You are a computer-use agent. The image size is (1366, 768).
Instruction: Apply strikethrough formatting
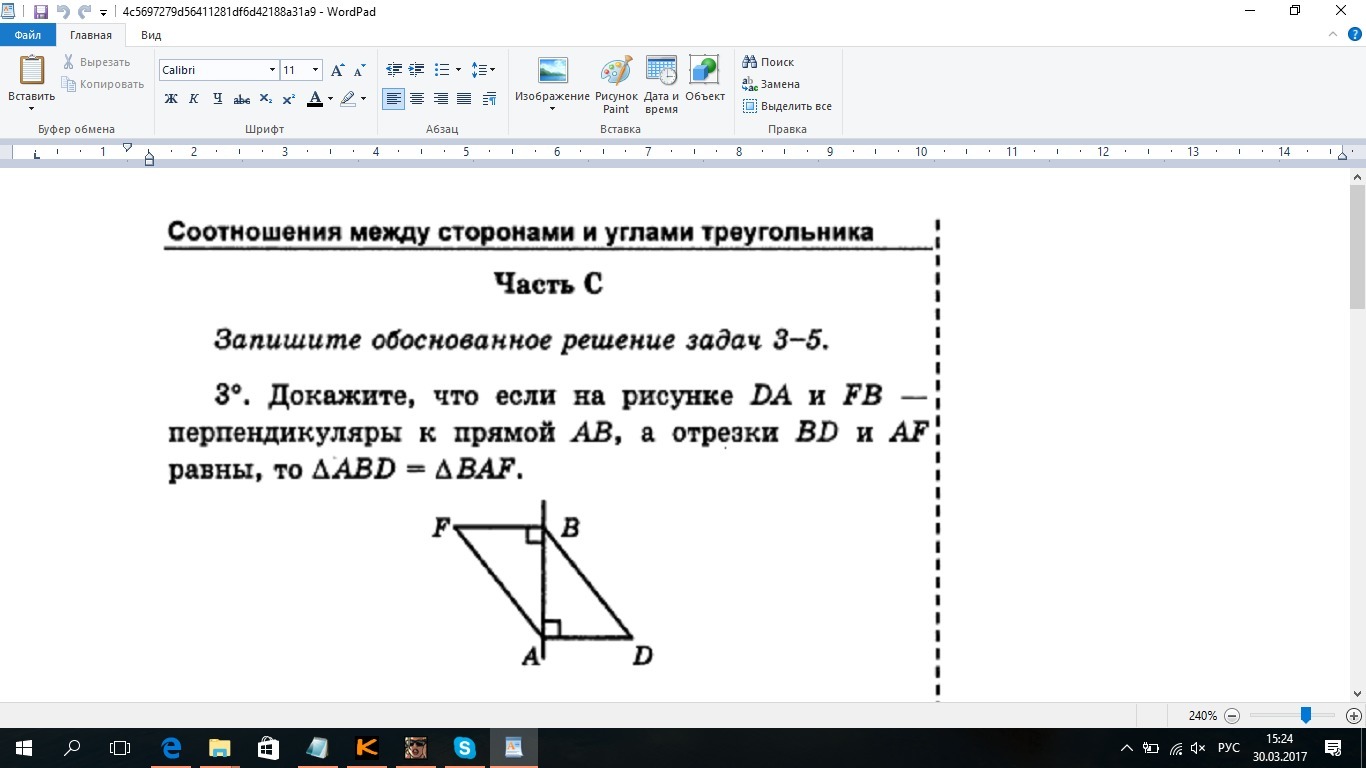click(241, 99)
